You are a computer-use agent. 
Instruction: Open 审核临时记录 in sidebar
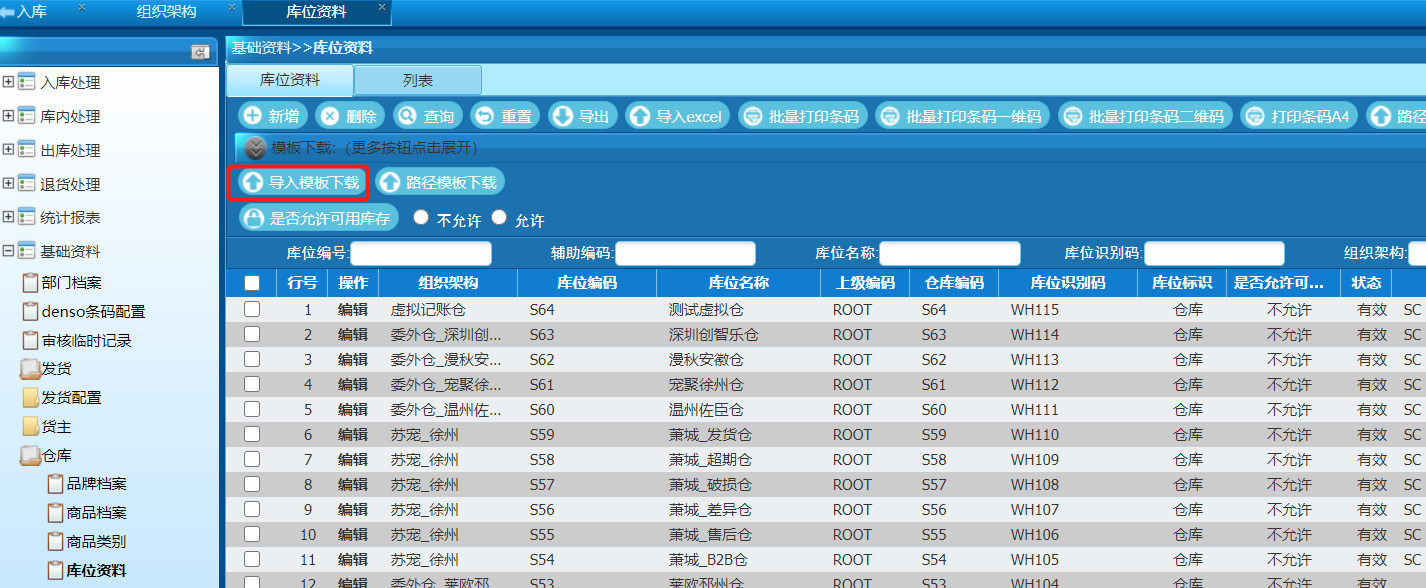click(x=86, y=340)
